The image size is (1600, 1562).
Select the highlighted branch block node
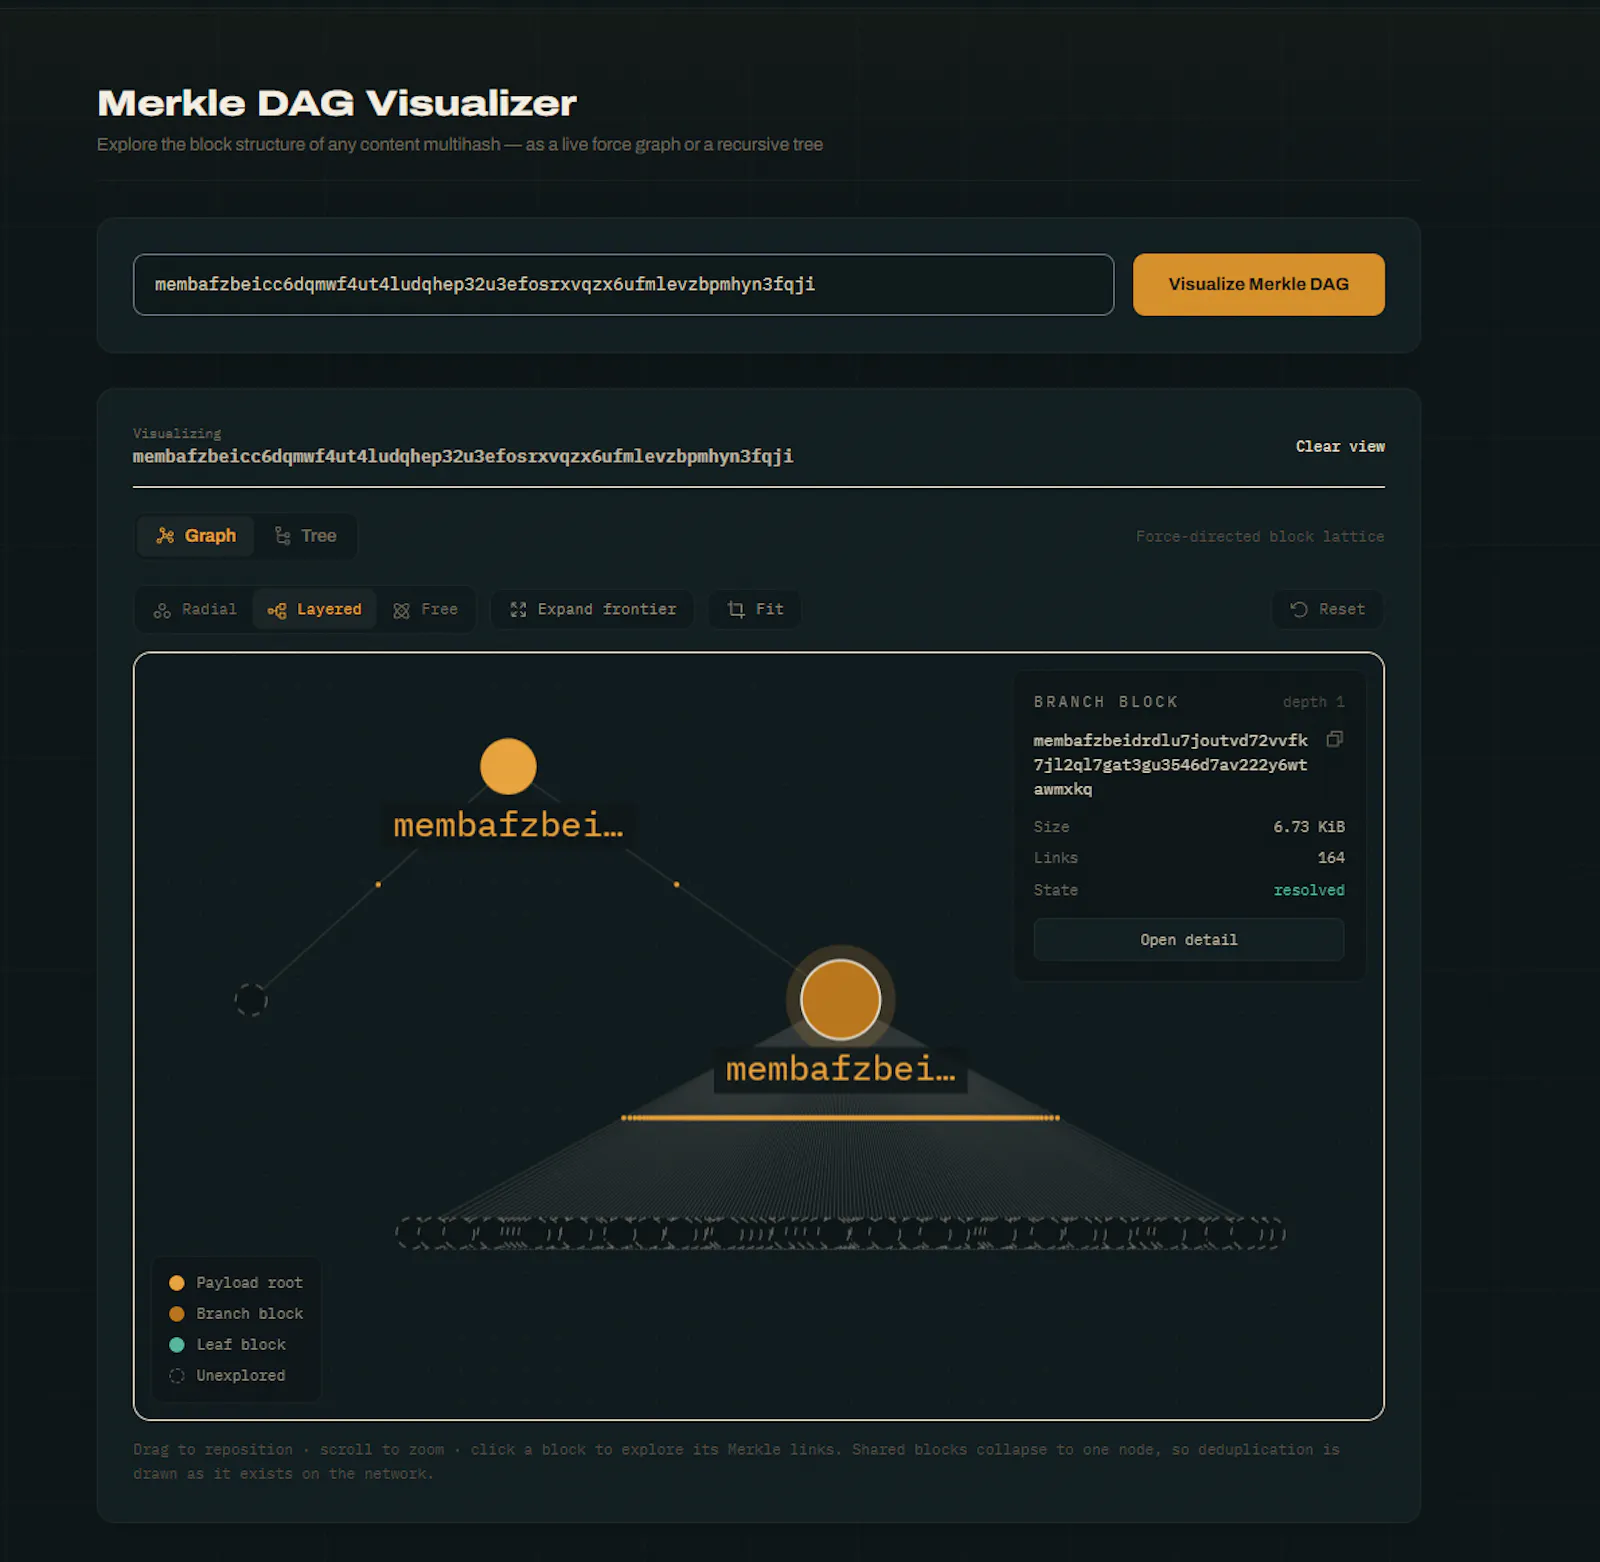pyautogui.click(x=840, y=1000)
